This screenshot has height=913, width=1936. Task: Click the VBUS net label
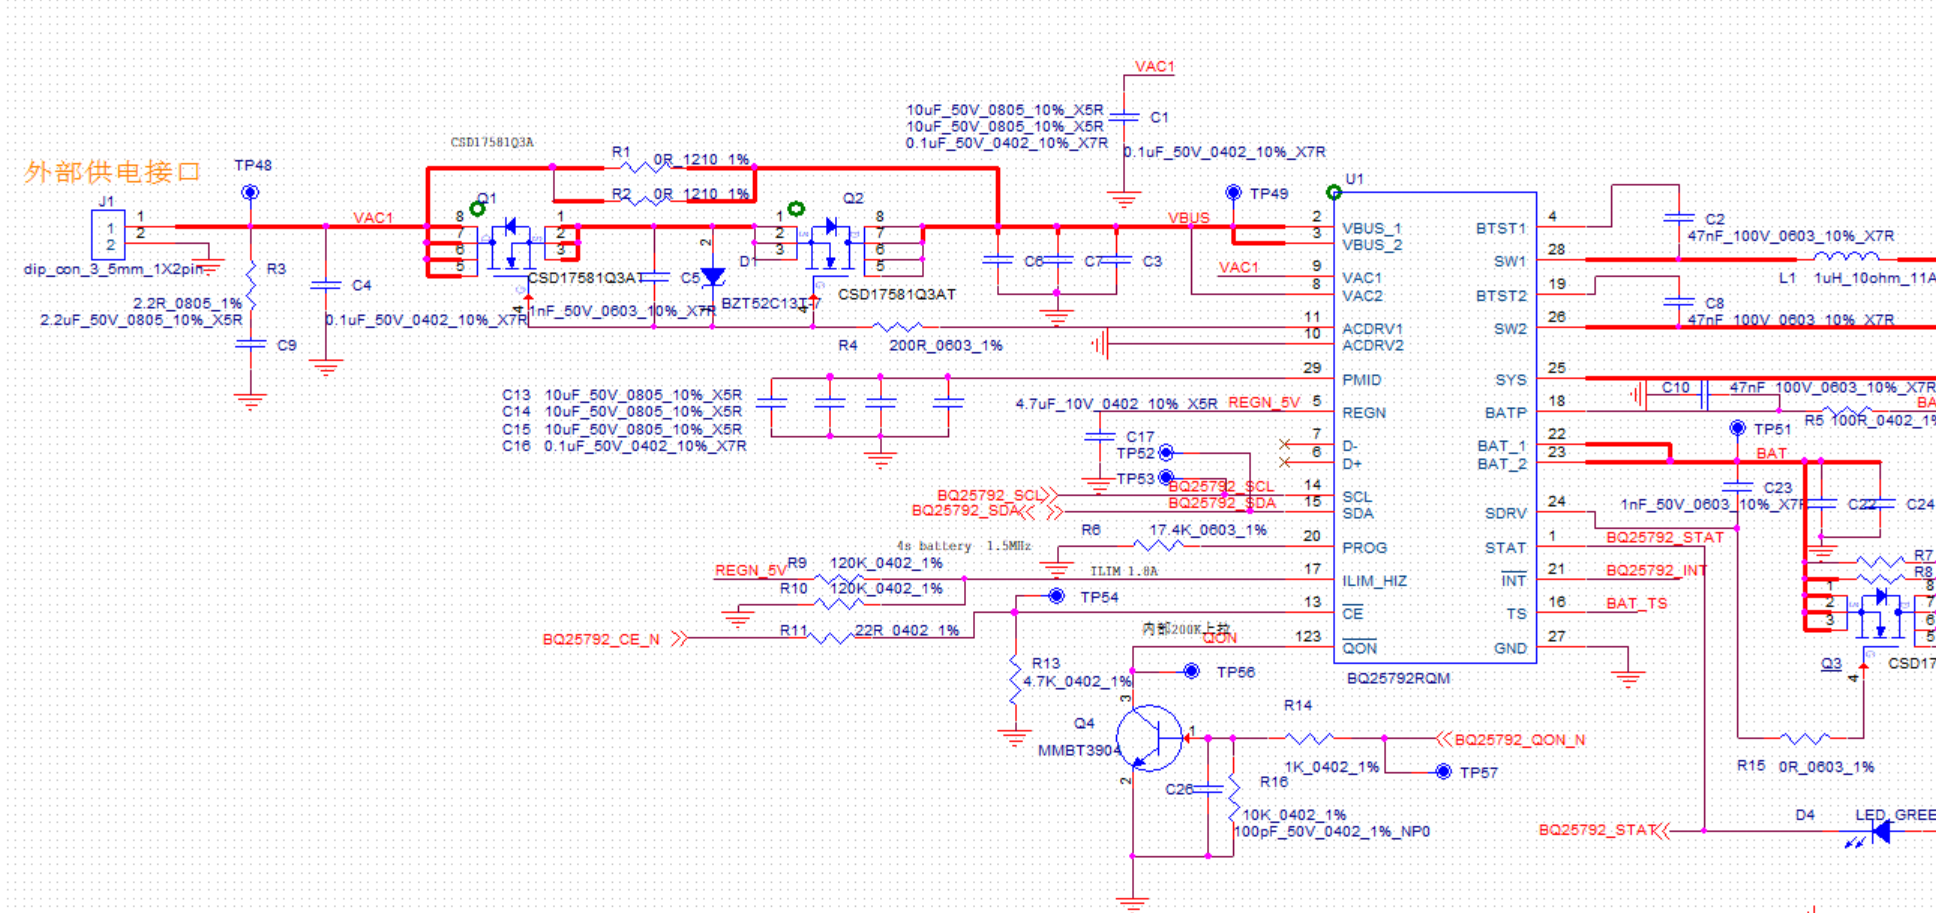(1189, 217)
